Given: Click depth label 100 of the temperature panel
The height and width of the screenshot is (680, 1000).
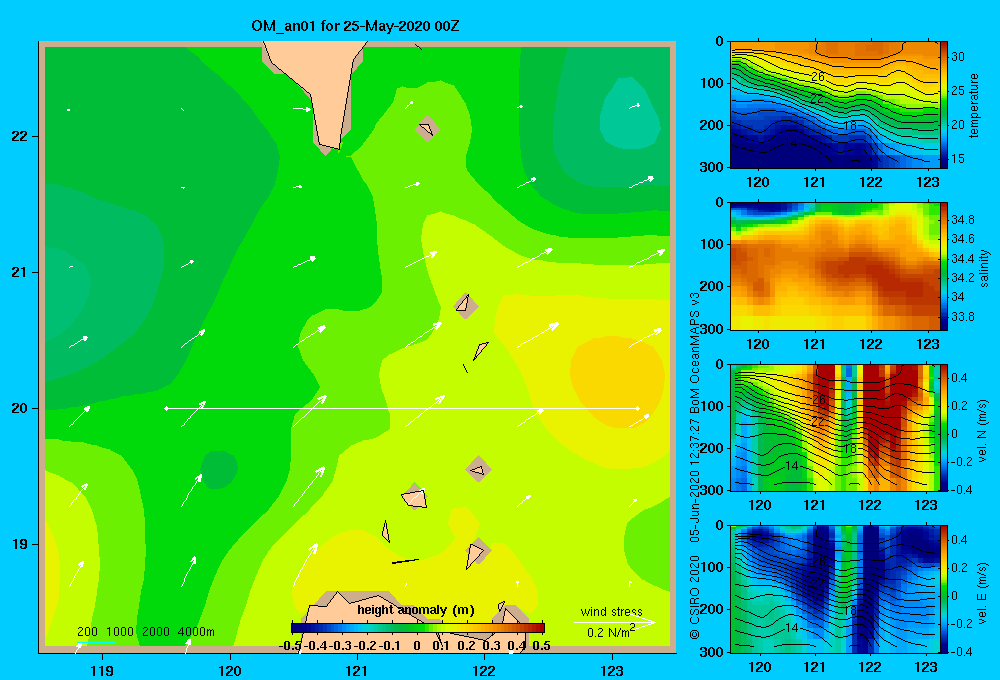Looking at the screenshot, I should [711, 83].
